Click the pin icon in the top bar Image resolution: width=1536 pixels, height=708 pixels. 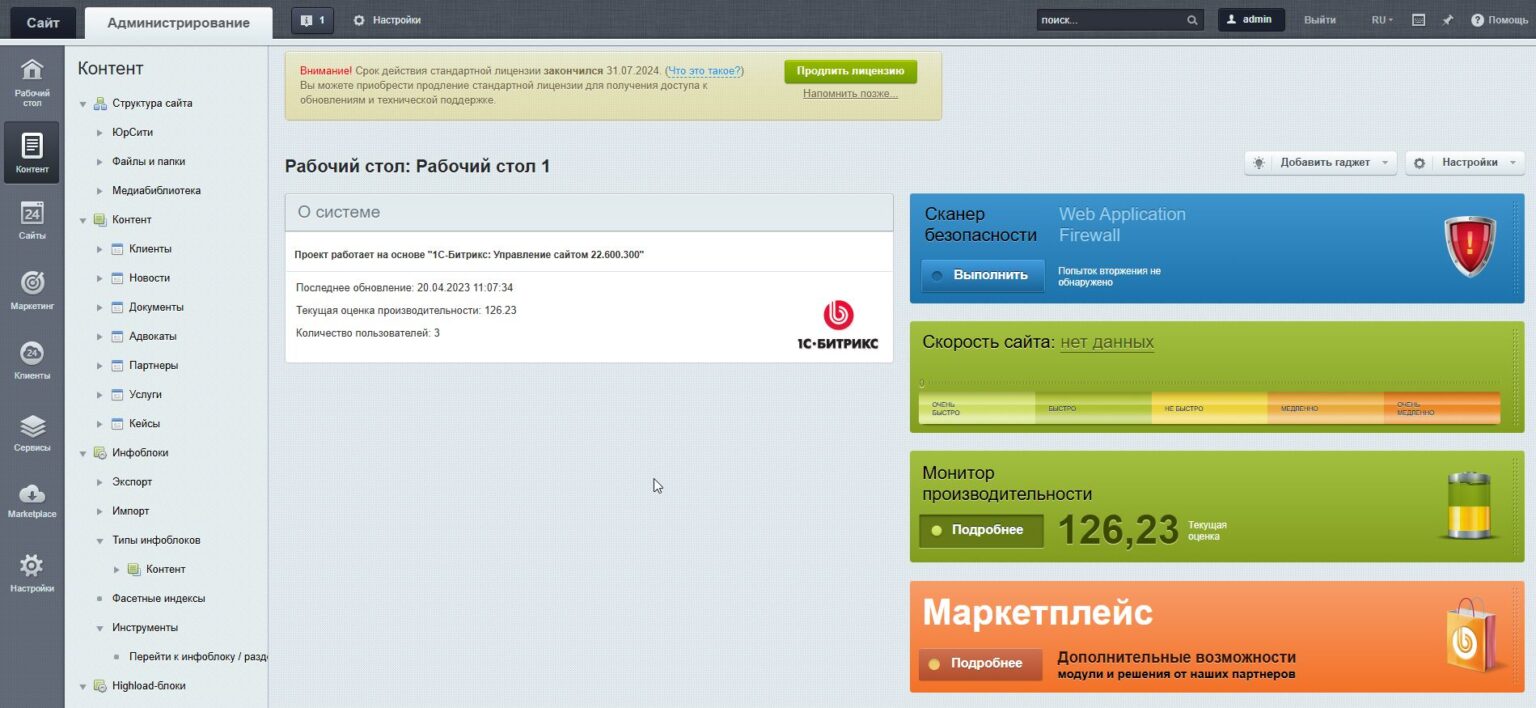point(1447,20)
